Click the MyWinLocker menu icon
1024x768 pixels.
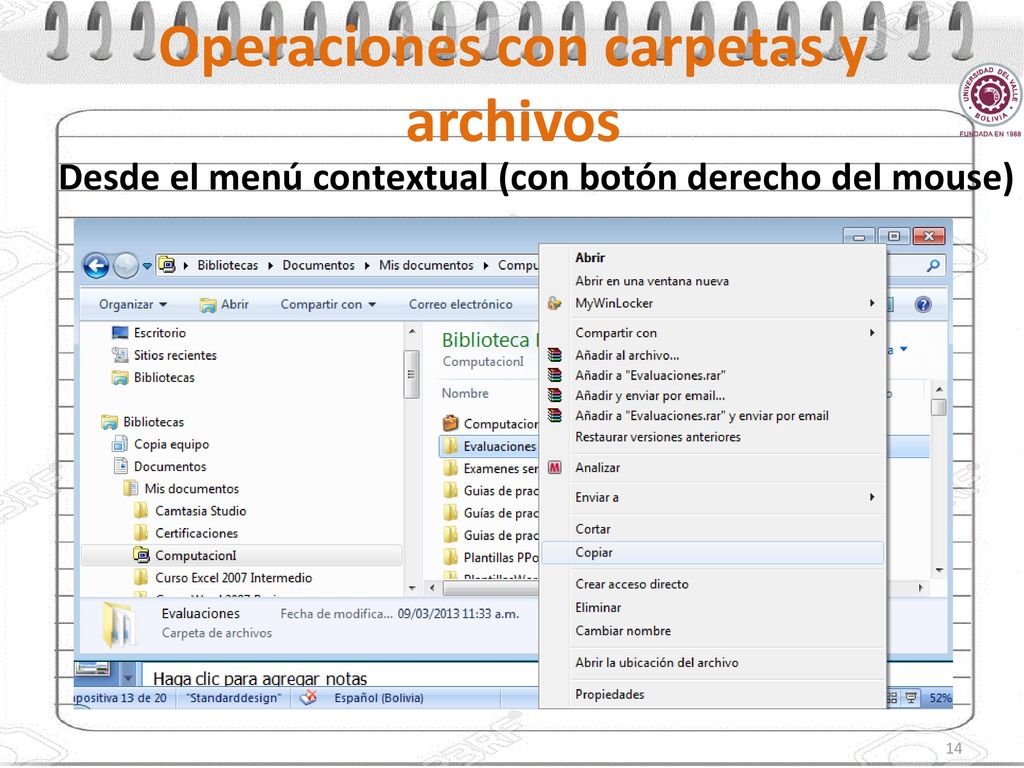pyautogui.click(x=554, y=303)
